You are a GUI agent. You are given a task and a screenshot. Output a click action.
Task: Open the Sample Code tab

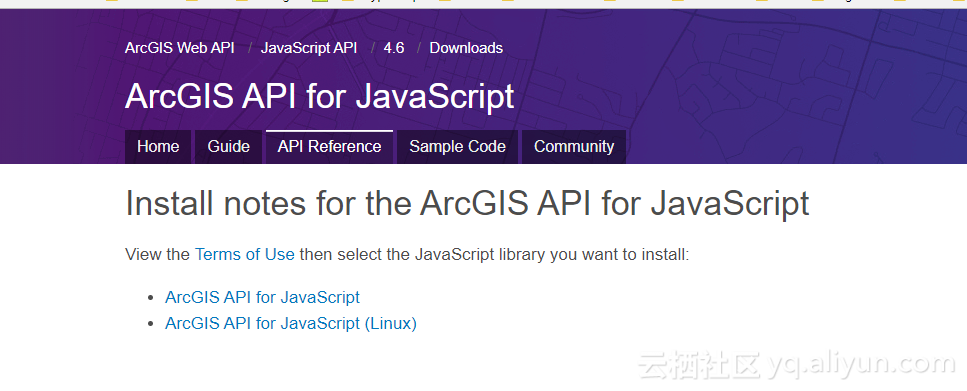(457, 147)
